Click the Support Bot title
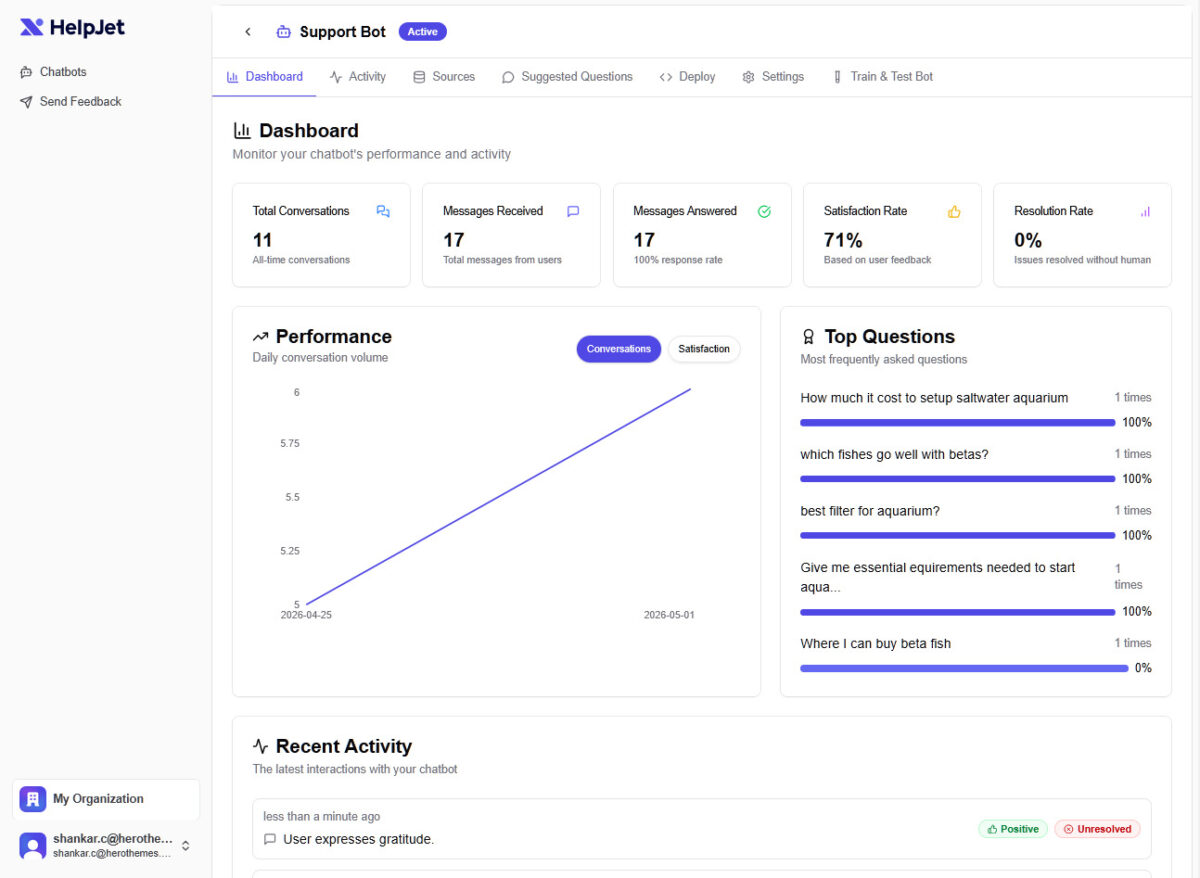The width and height of the screenshot is (1200, 878). click(x=342, y=32)
